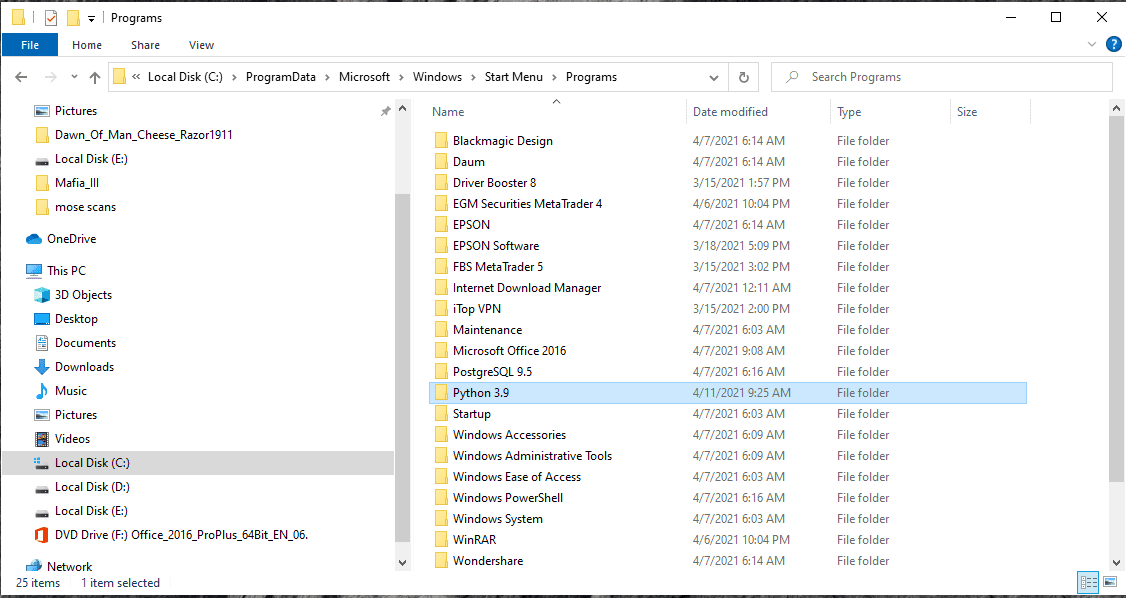Image resolution: width=1126 pixels, height=598 pixels.
Task: Click the New folder icon in title bar
Action: coord(73,18)
